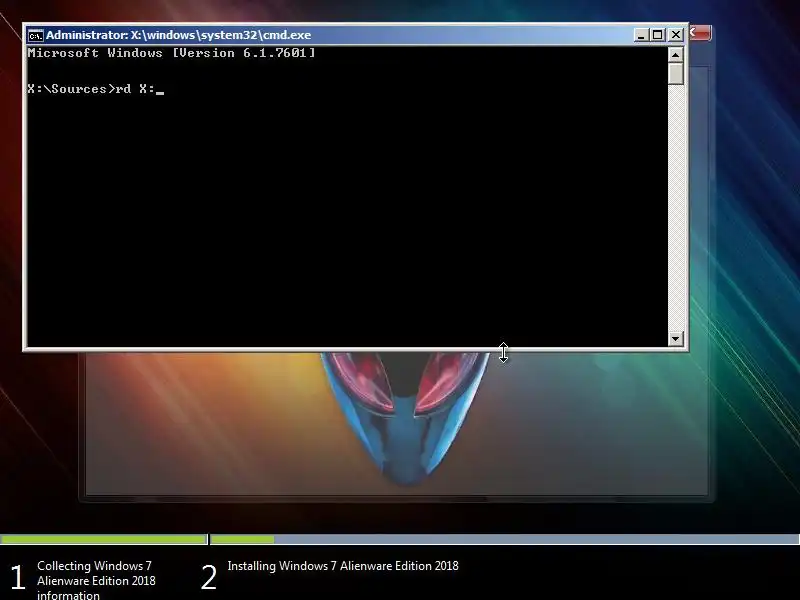Click the step 1 completed progress bar
Viewport: 800px width, 600px height.
pos(104,539)
